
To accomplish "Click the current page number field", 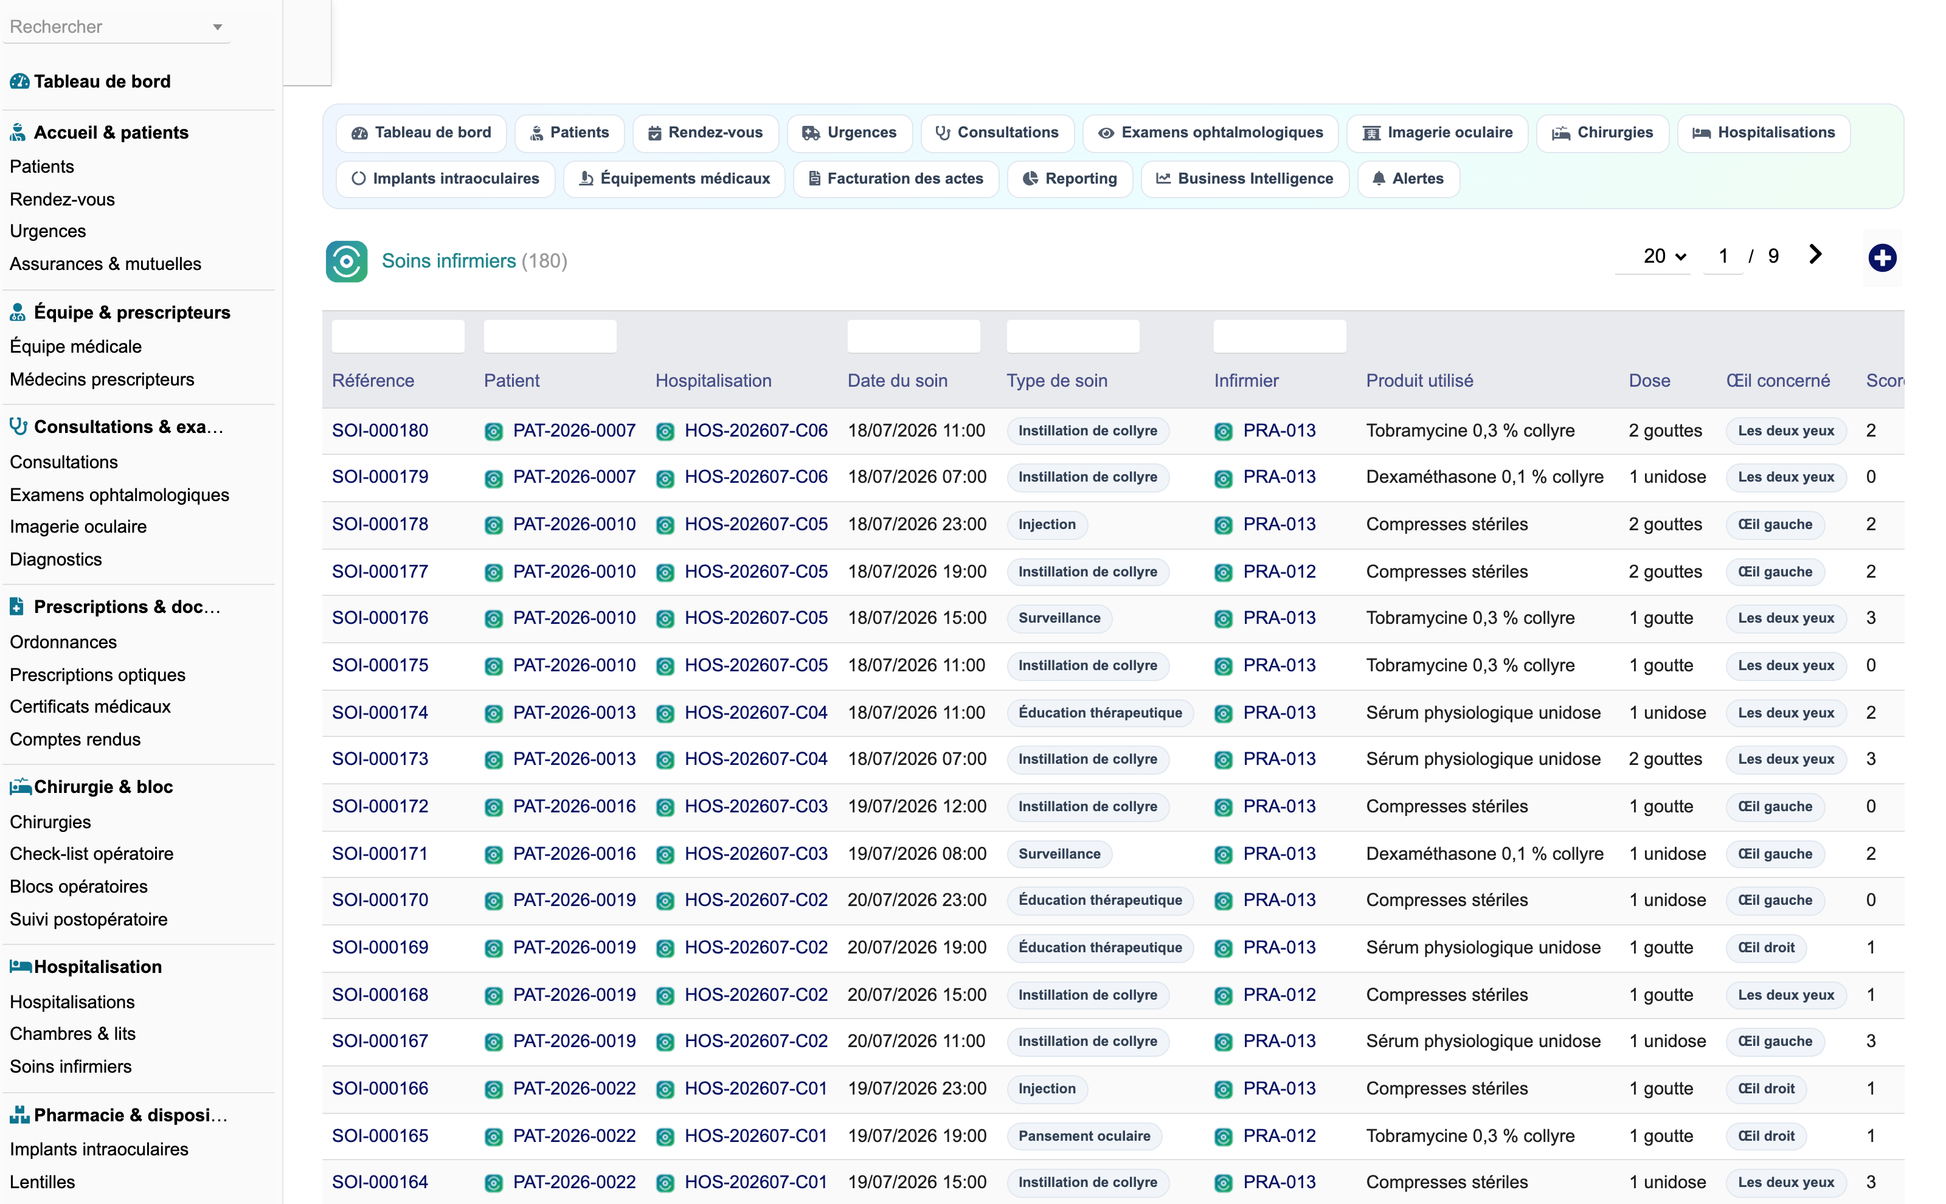I will click(x=1722, y=256).
